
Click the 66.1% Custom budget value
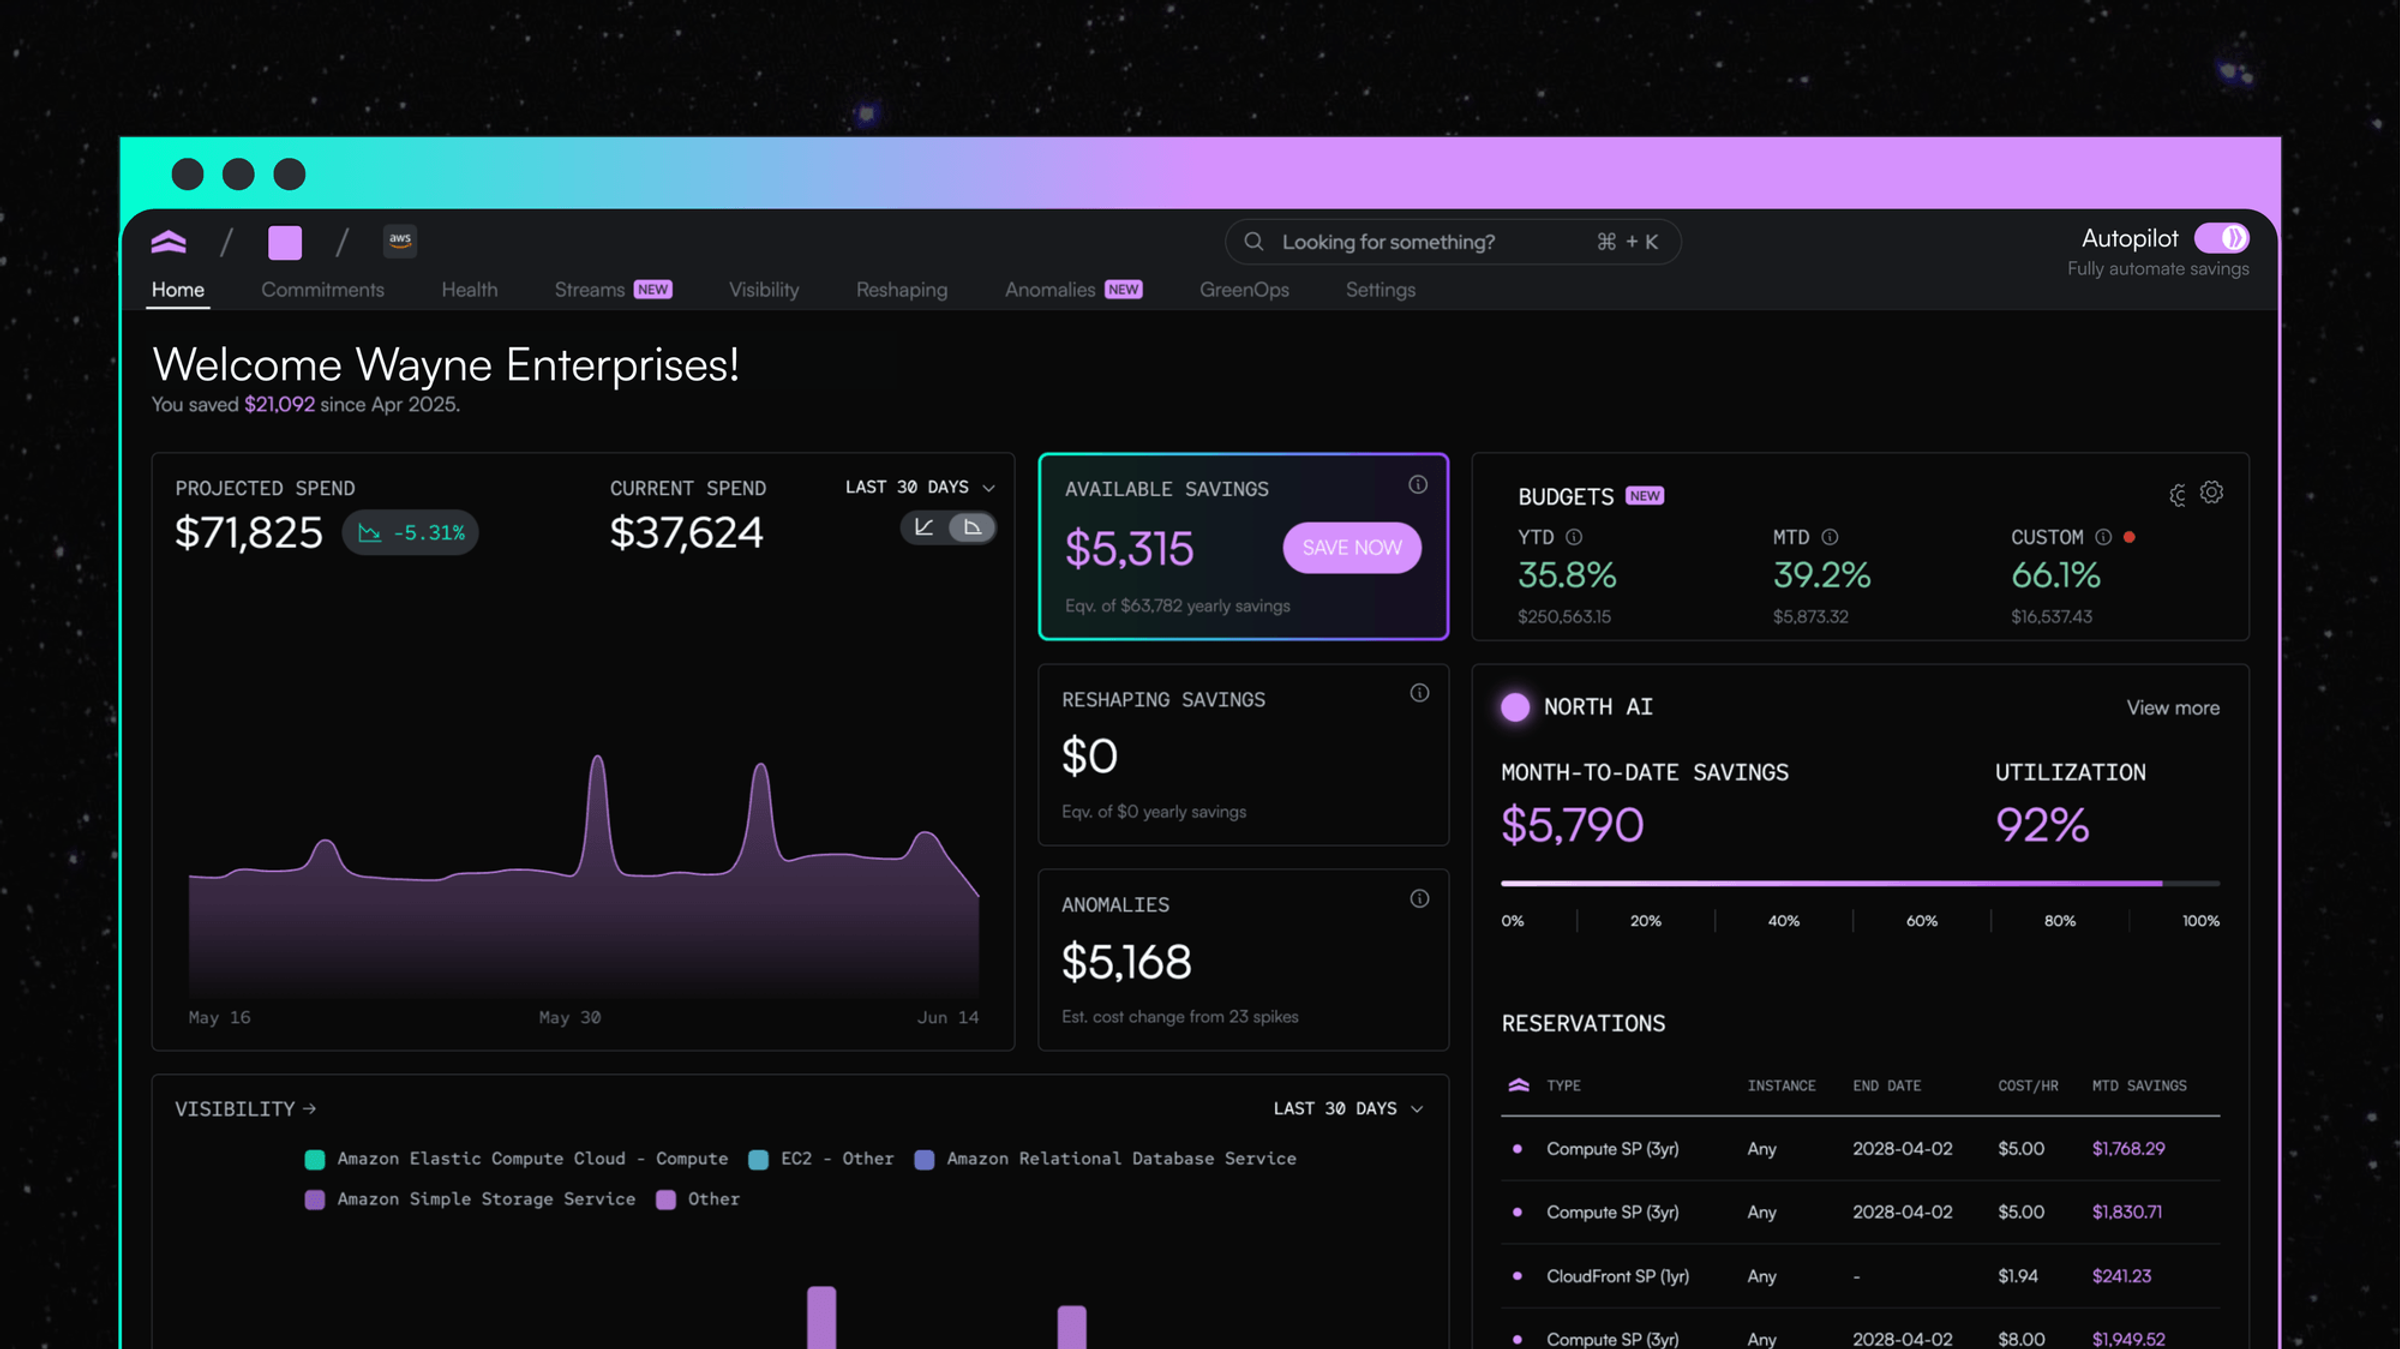2056,576
